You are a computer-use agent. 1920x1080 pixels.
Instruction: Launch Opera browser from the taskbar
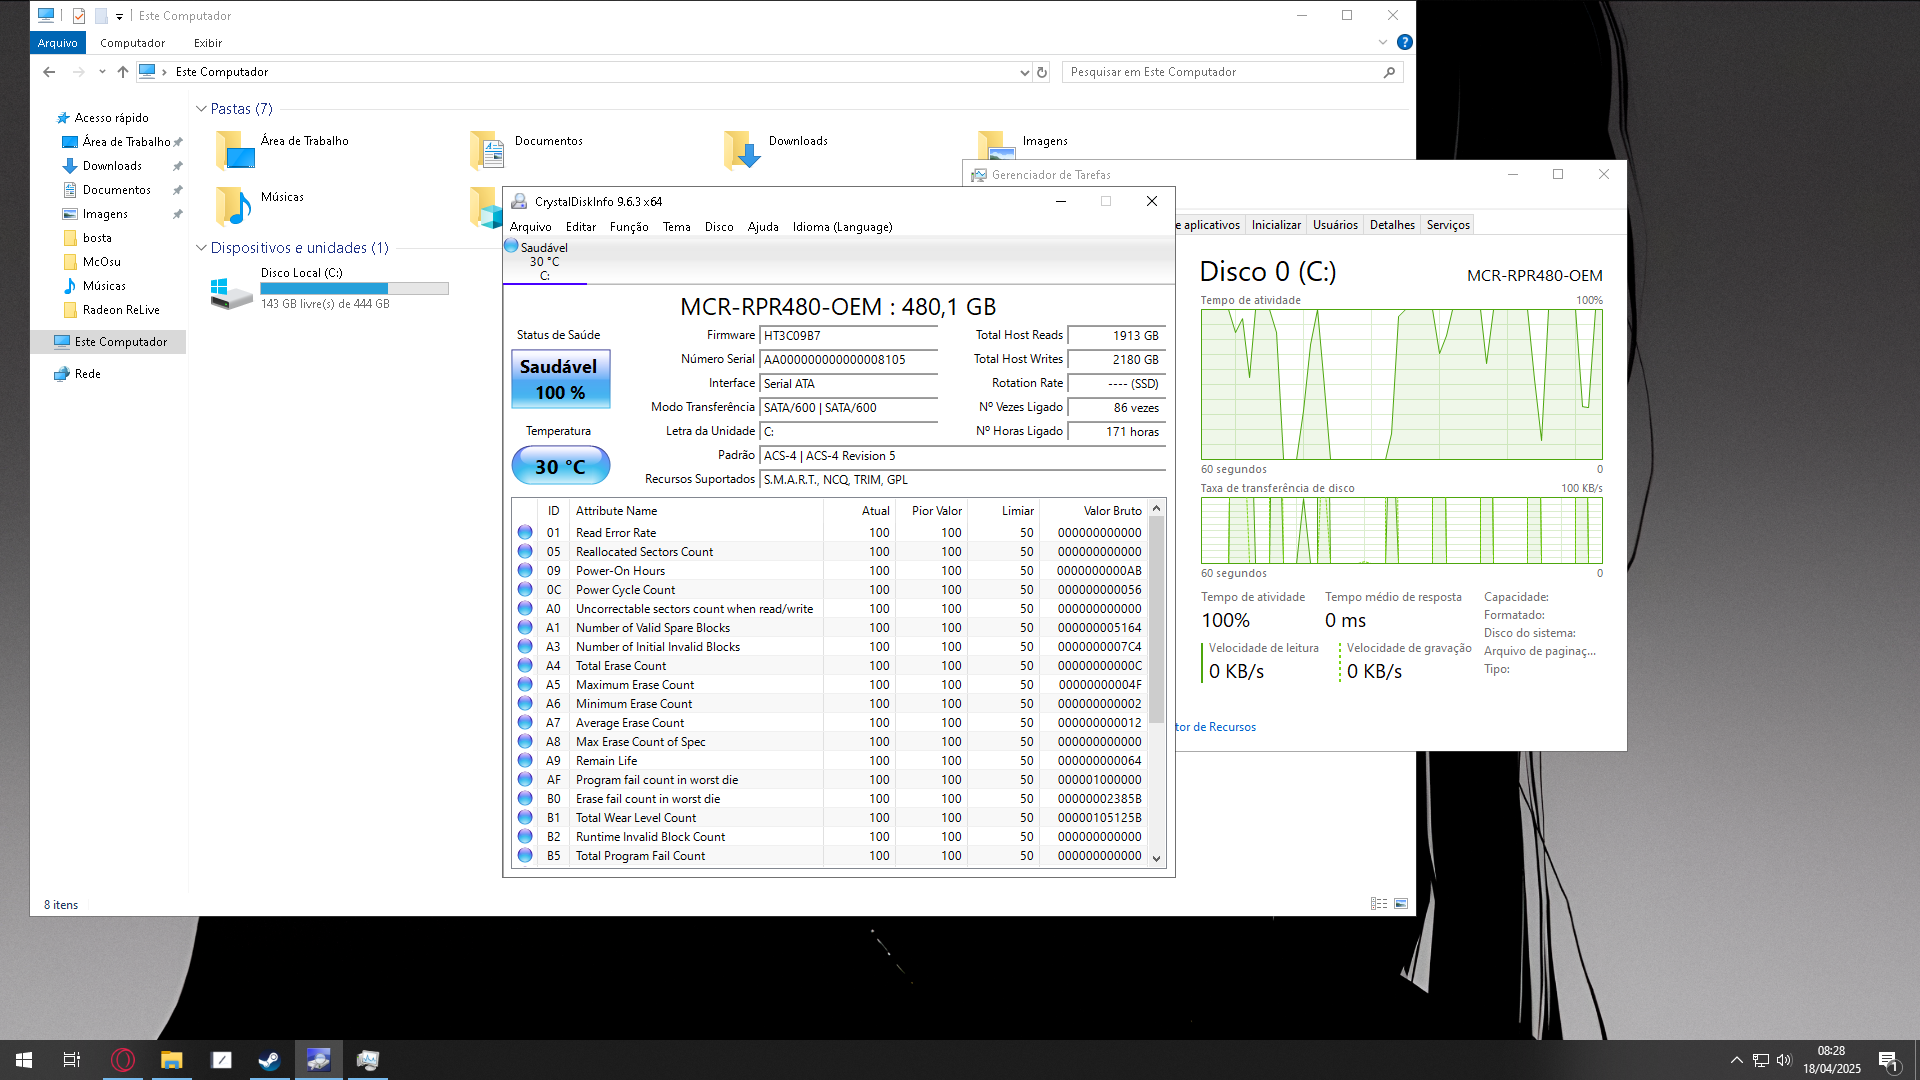click(x=123, y=1060)
